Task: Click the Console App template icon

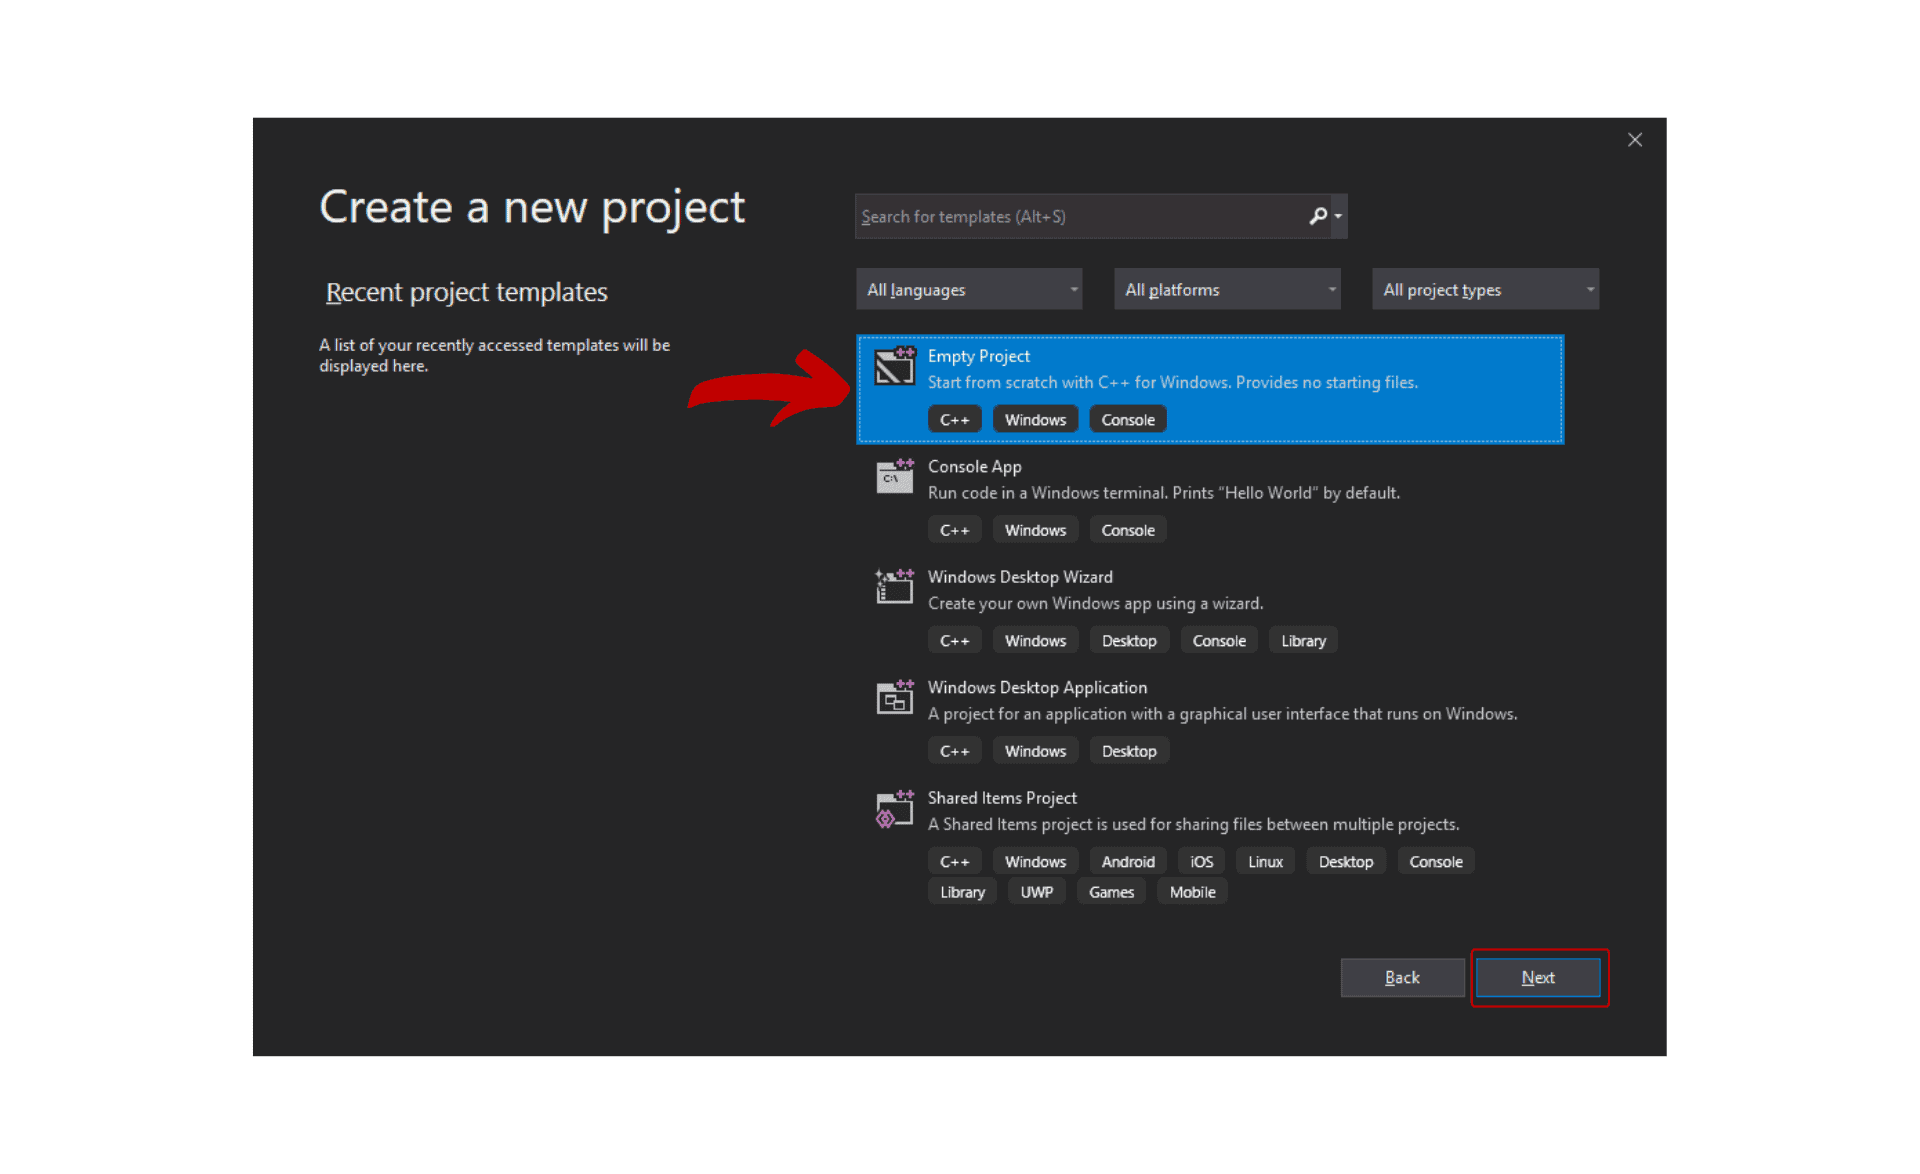Action: coord(894,476)
